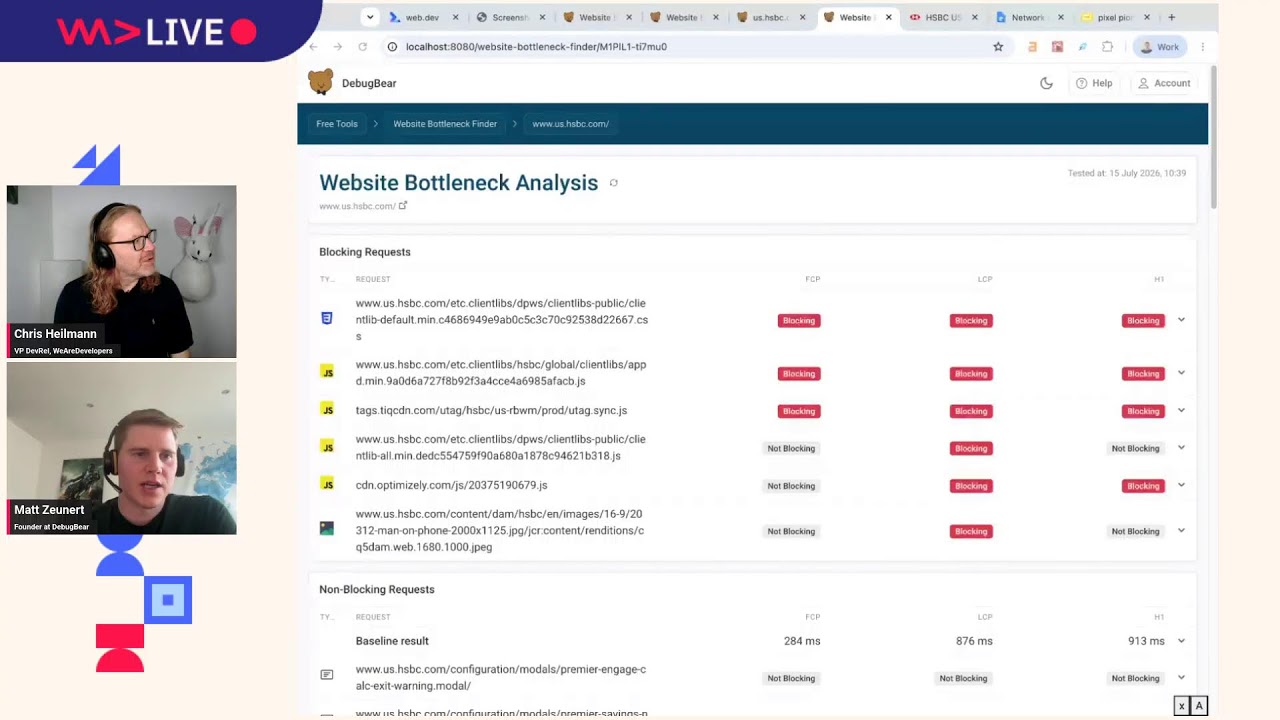View site information icon in address bar
1280x720 pixels.
[392, 47]
